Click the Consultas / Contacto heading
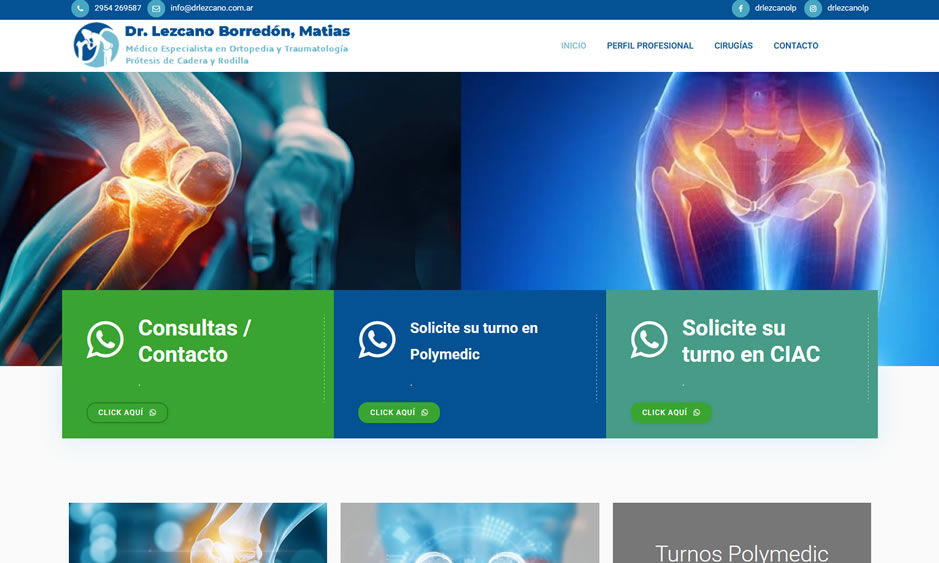This screenshot has width=939, height=563. coord(195,341)
